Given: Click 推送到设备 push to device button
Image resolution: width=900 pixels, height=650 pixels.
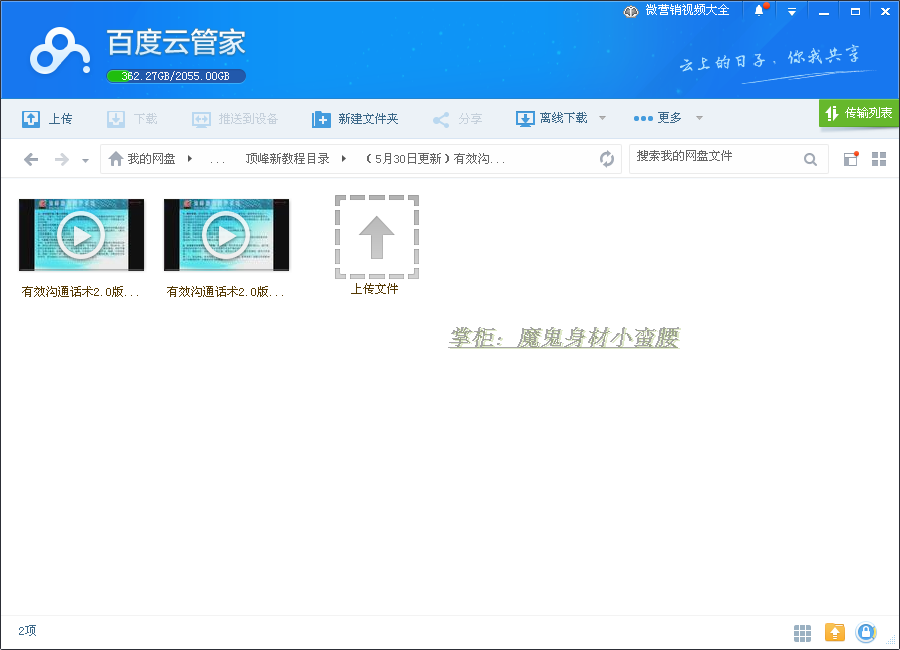Looking at the screenshot, I should pos(235,119).
